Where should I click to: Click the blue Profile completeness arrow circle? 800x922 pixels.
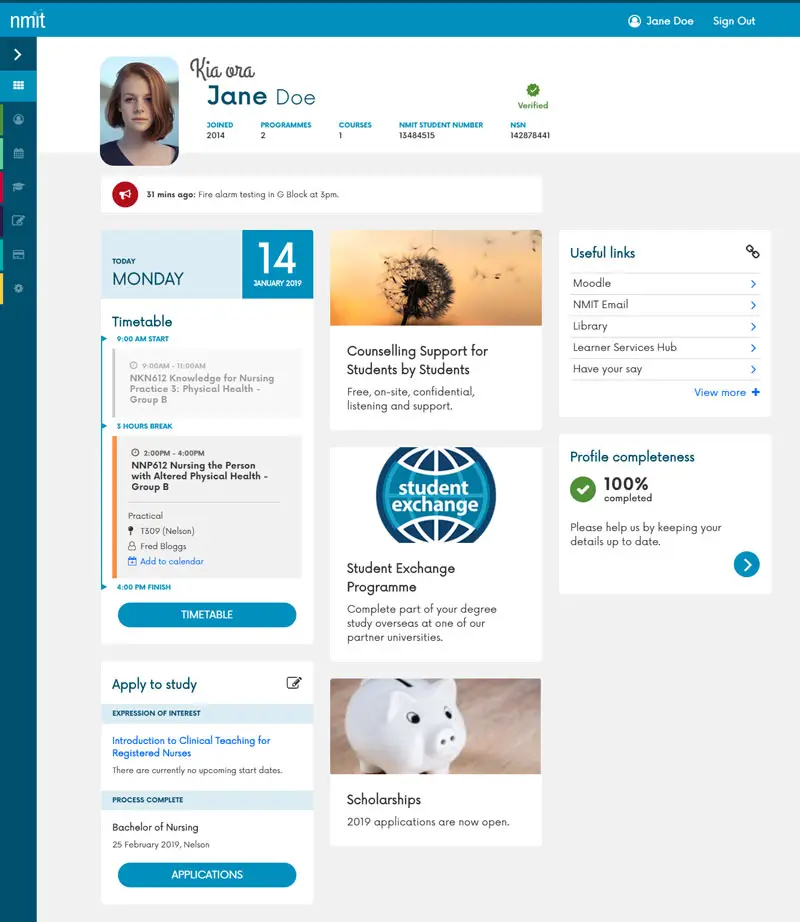point(747,564)
